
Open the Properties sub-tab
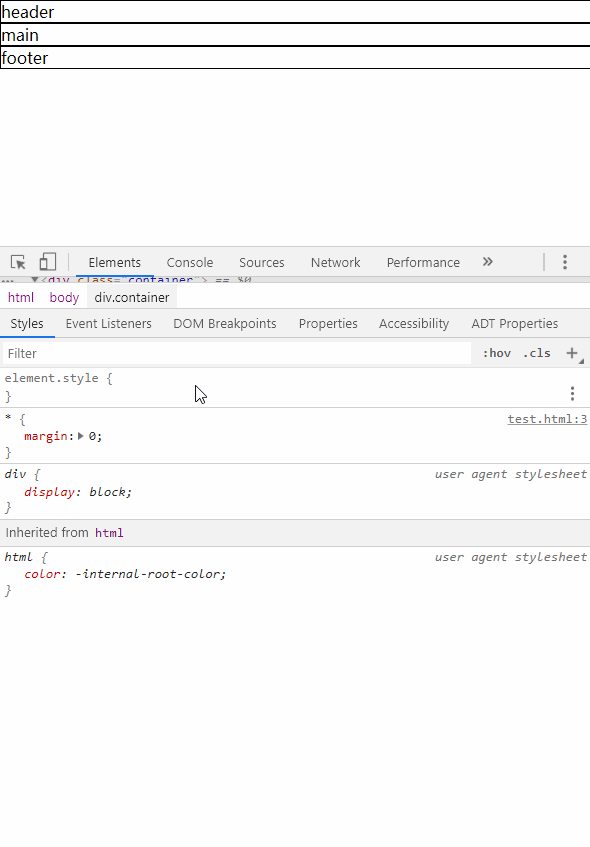pyautogui.click(x=328, y=324)
